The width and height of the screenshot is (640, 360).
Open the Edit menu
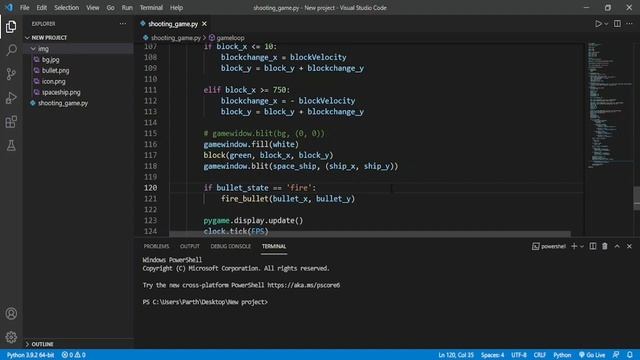coord(42,8)
